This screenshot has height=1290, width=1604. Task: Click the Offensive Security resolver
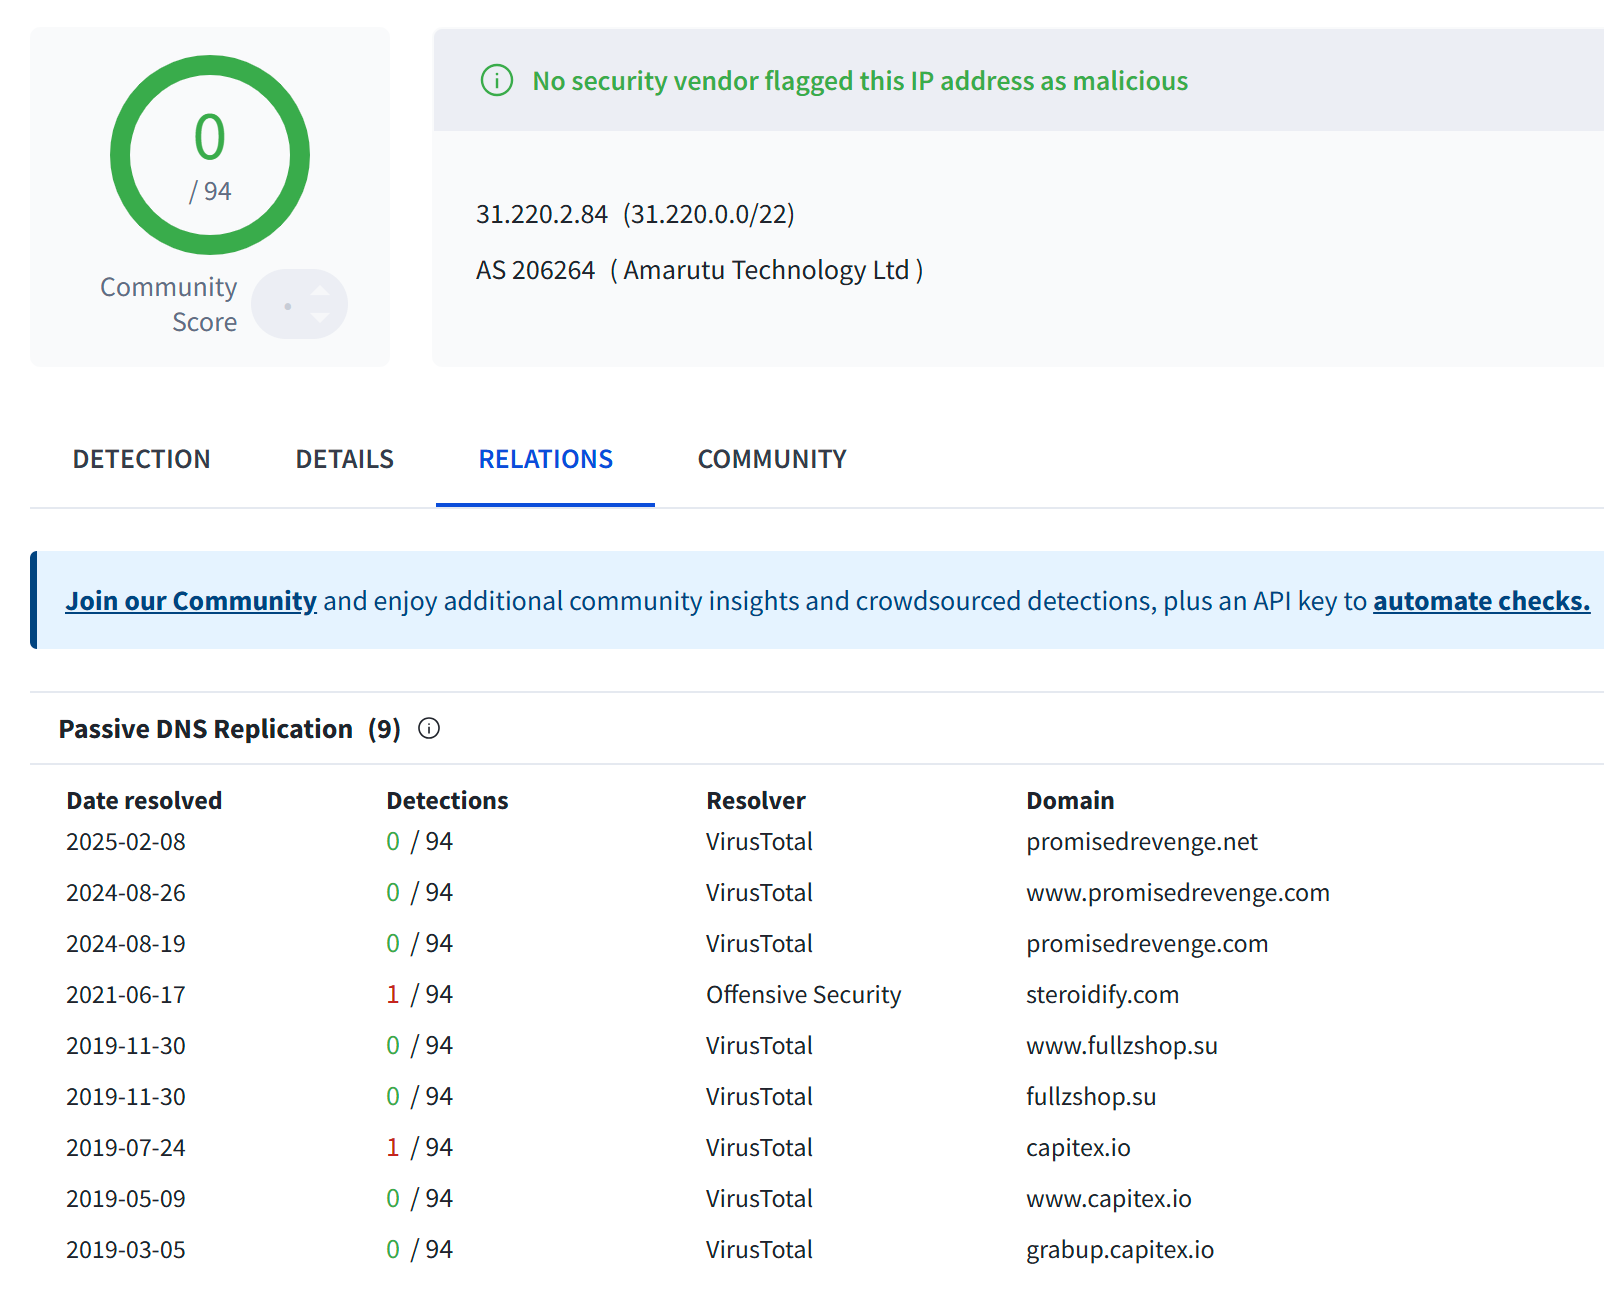click(804, 994)
